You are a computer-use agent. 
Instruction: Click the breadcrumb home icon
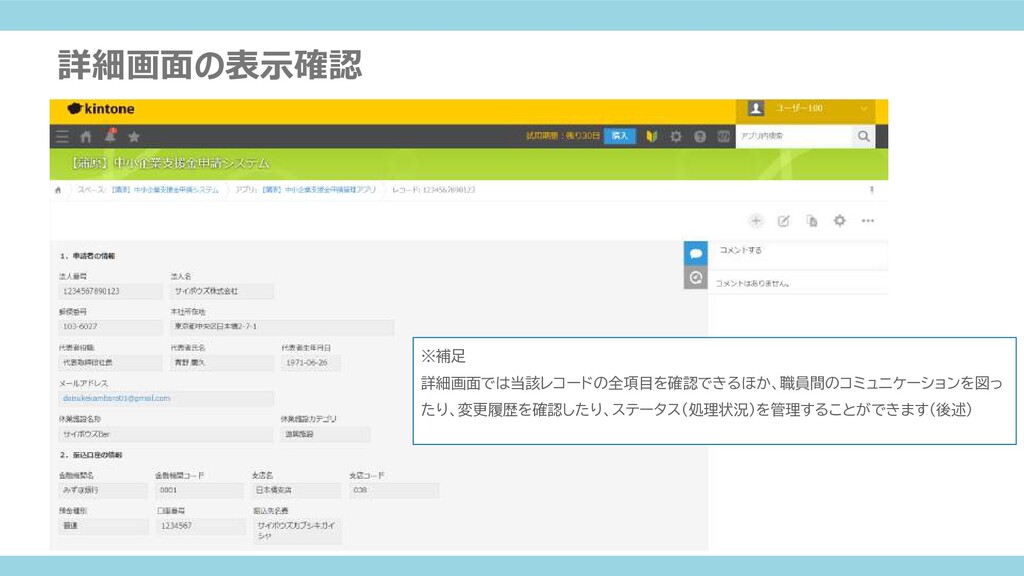tap(58, 190)
